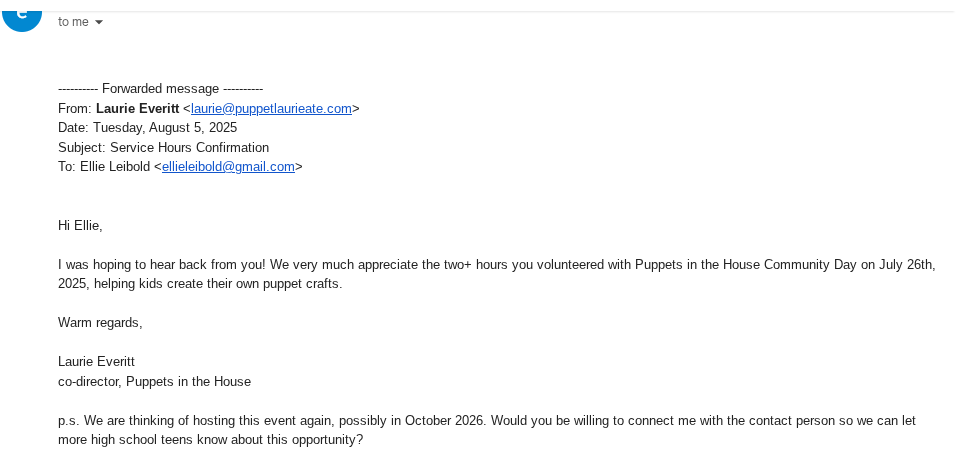Click "p.s." at the start of the postscript

[68, 421]
